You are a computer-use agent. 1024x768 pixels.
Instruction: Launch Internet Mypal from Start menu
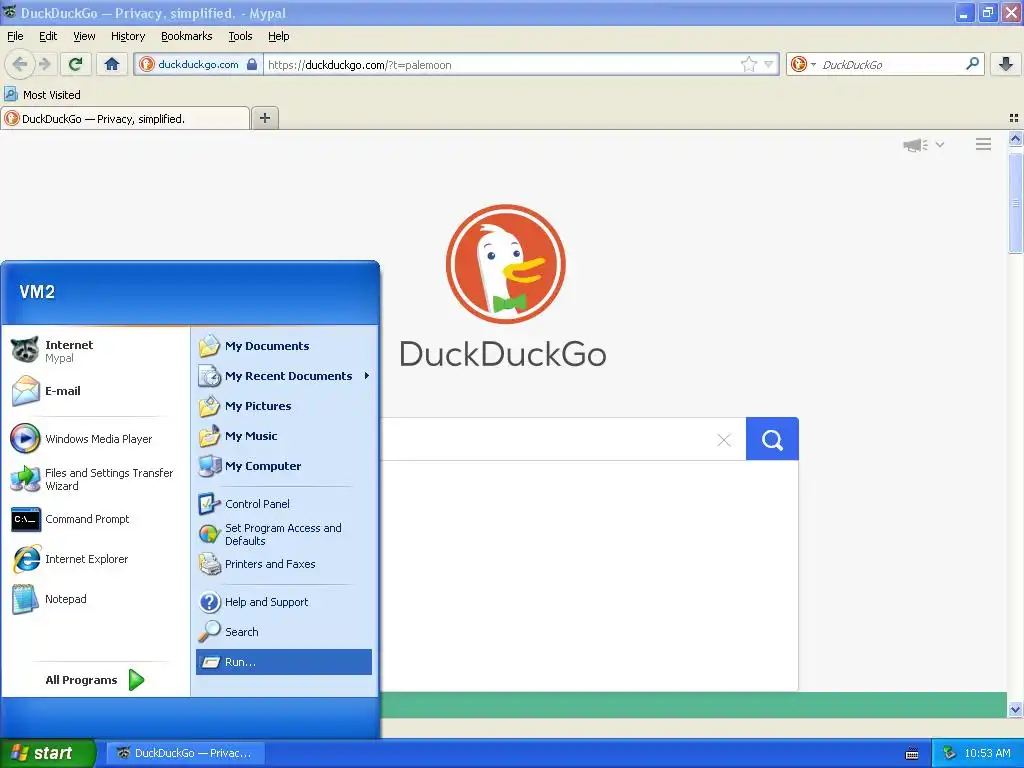[95, 351]
